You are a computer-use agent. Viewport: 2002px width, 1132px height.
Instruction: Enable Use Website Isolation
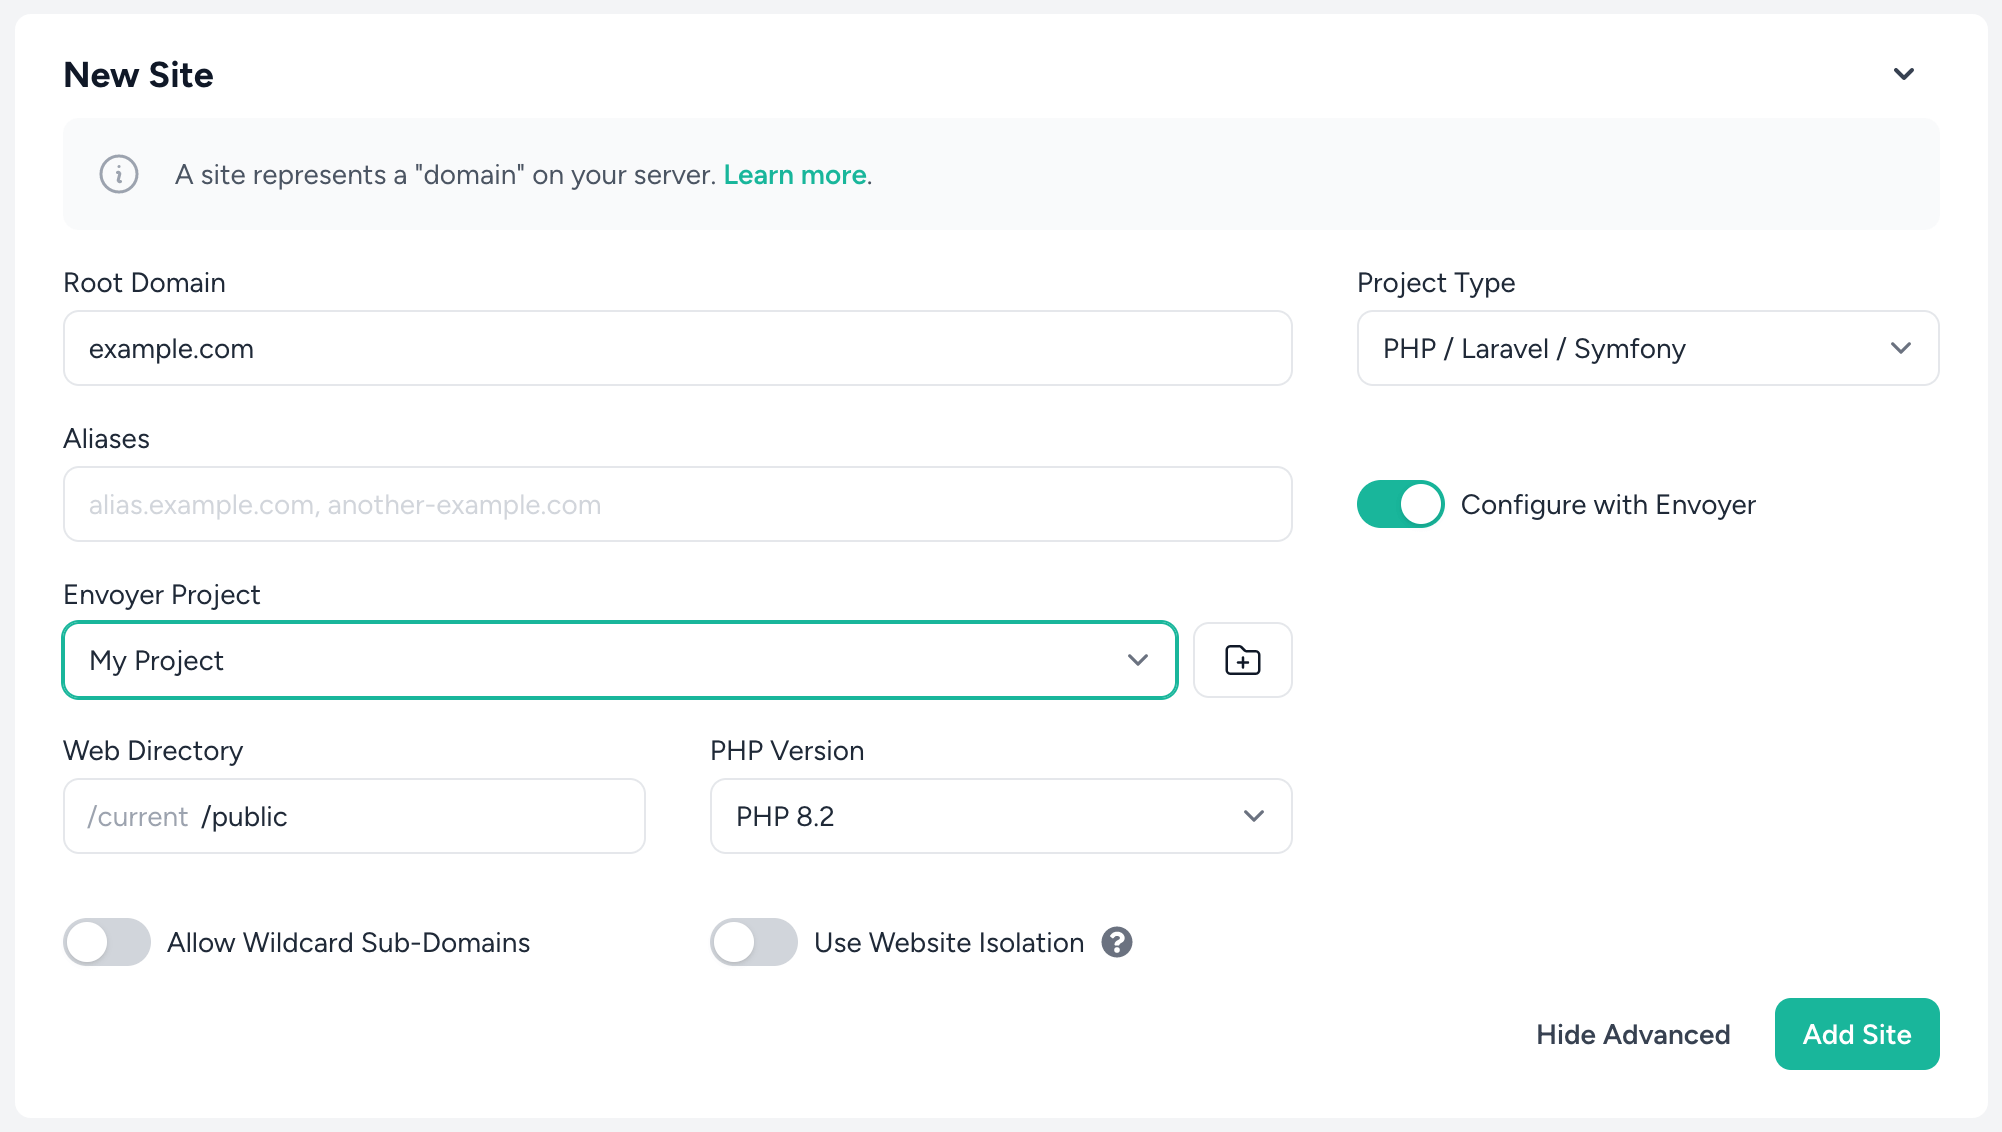pos(754,942)
